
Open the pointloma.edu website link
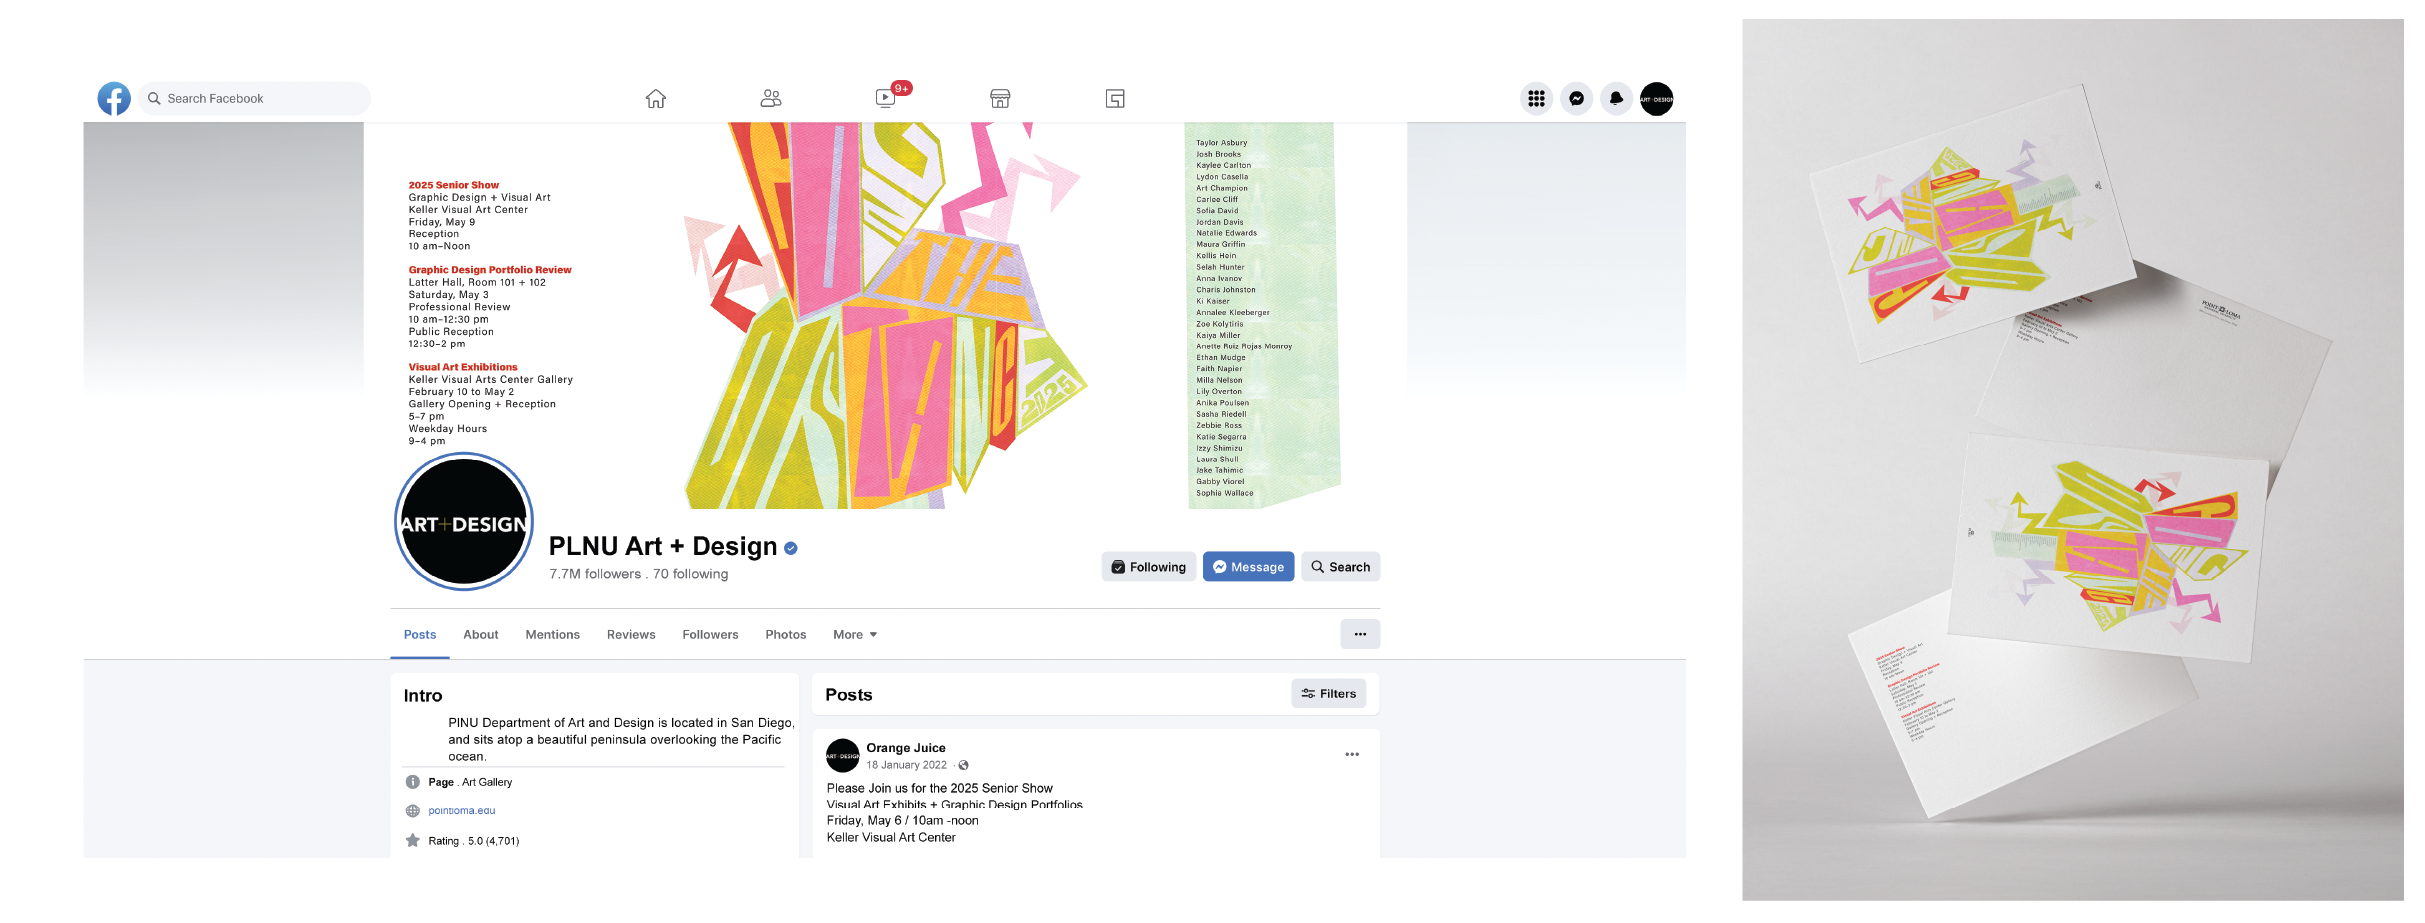pos(462,811)
